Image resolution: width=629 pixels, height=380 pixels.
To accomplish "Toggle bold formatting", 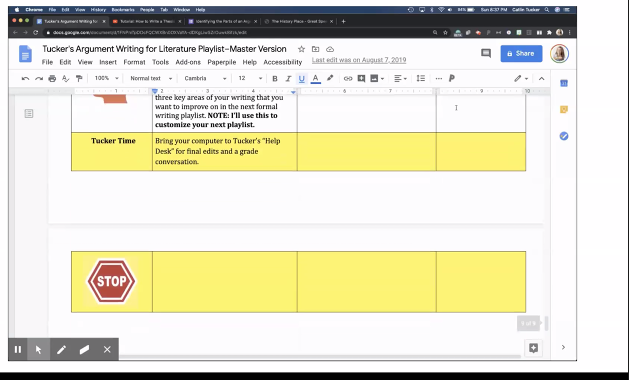I will tap(275, 79).
